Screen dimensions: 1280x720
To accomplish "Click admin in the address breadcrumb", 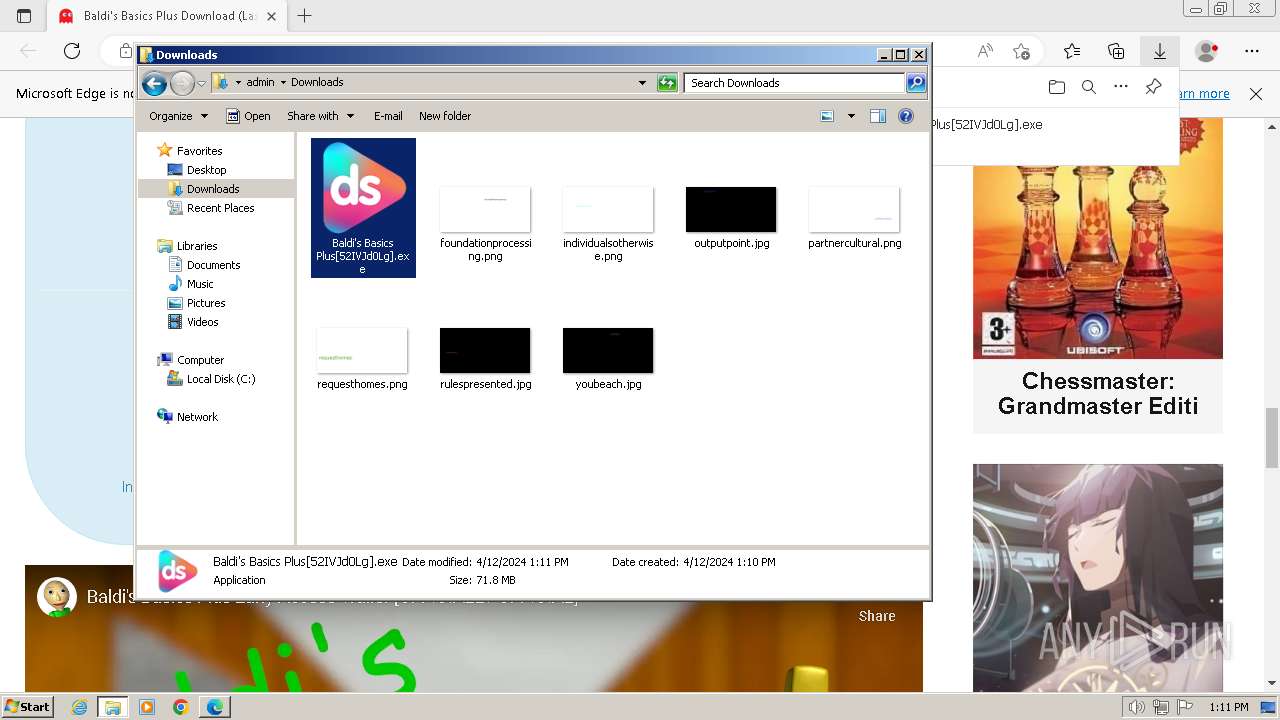I will (x=260, y=83).
